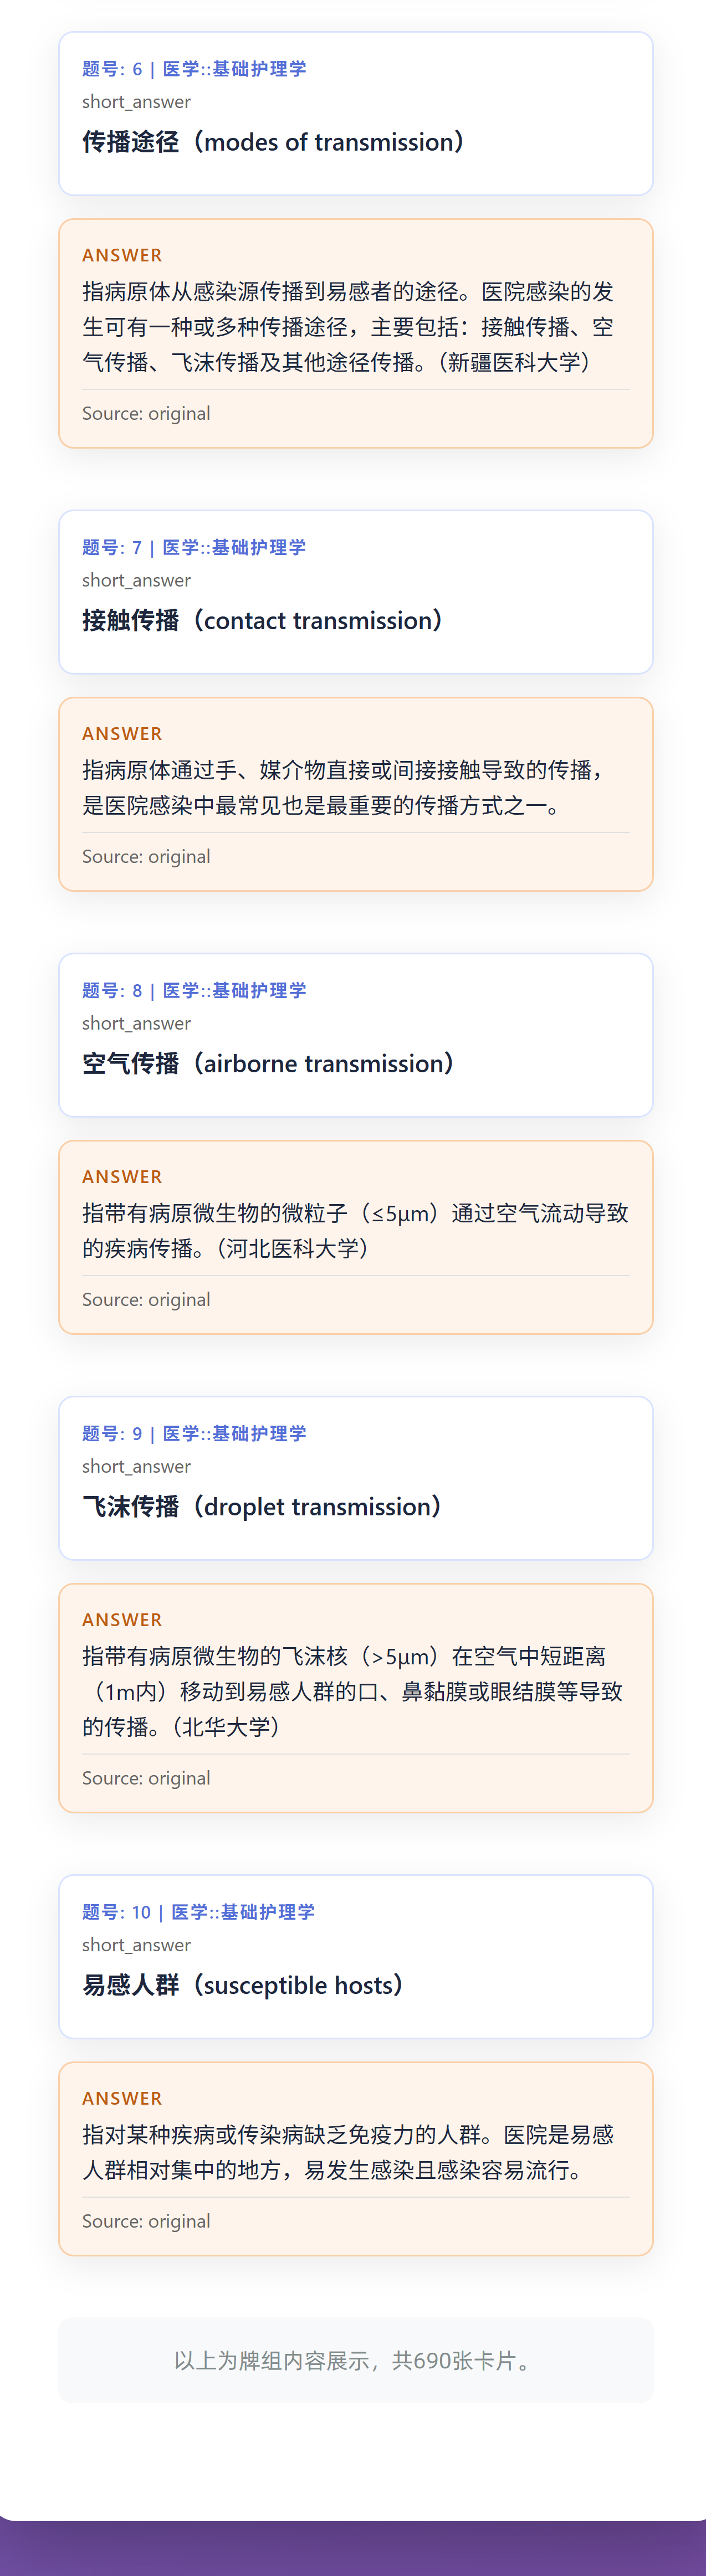Viewport: 706px width, 2576px height.
Task: Click the answer text about 感染源传播到易感者
Action: coord(348,327)
